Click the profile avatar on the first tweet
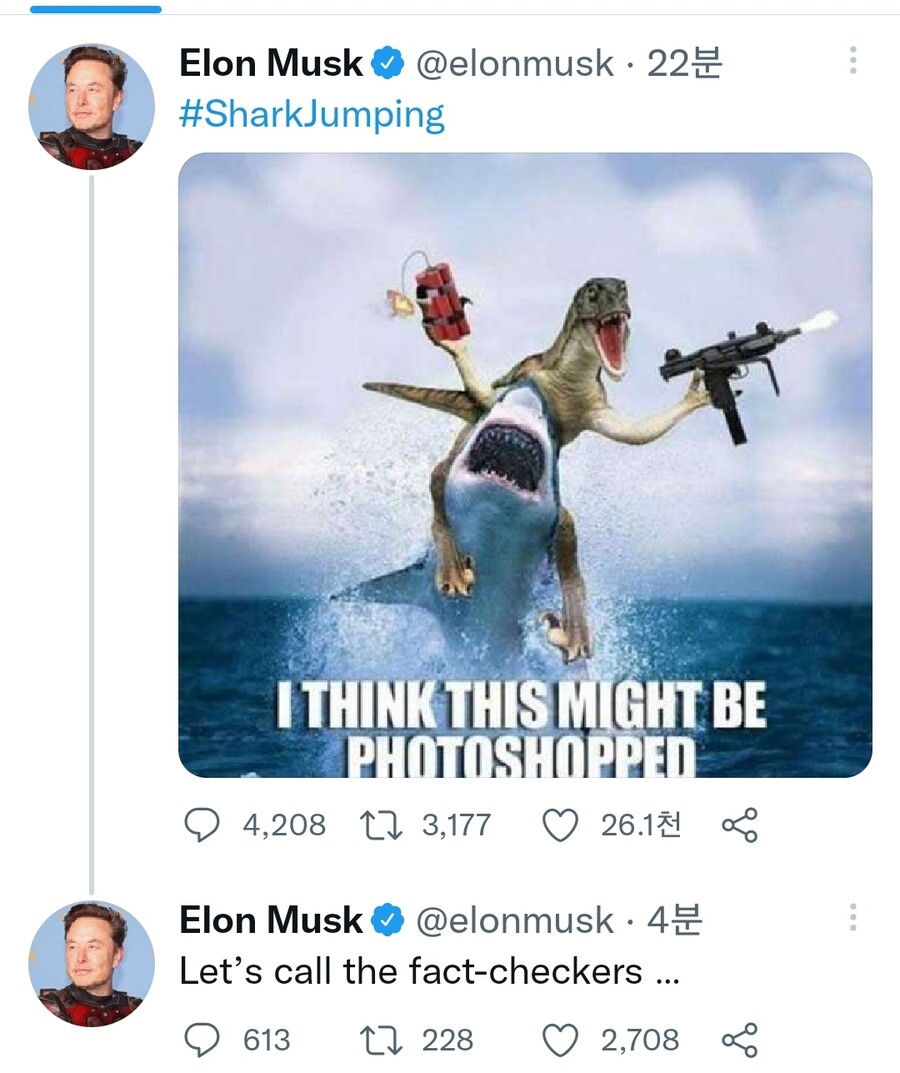Image resolution: width=900 pixels, height=1073 pixels. tap(91, 106)
